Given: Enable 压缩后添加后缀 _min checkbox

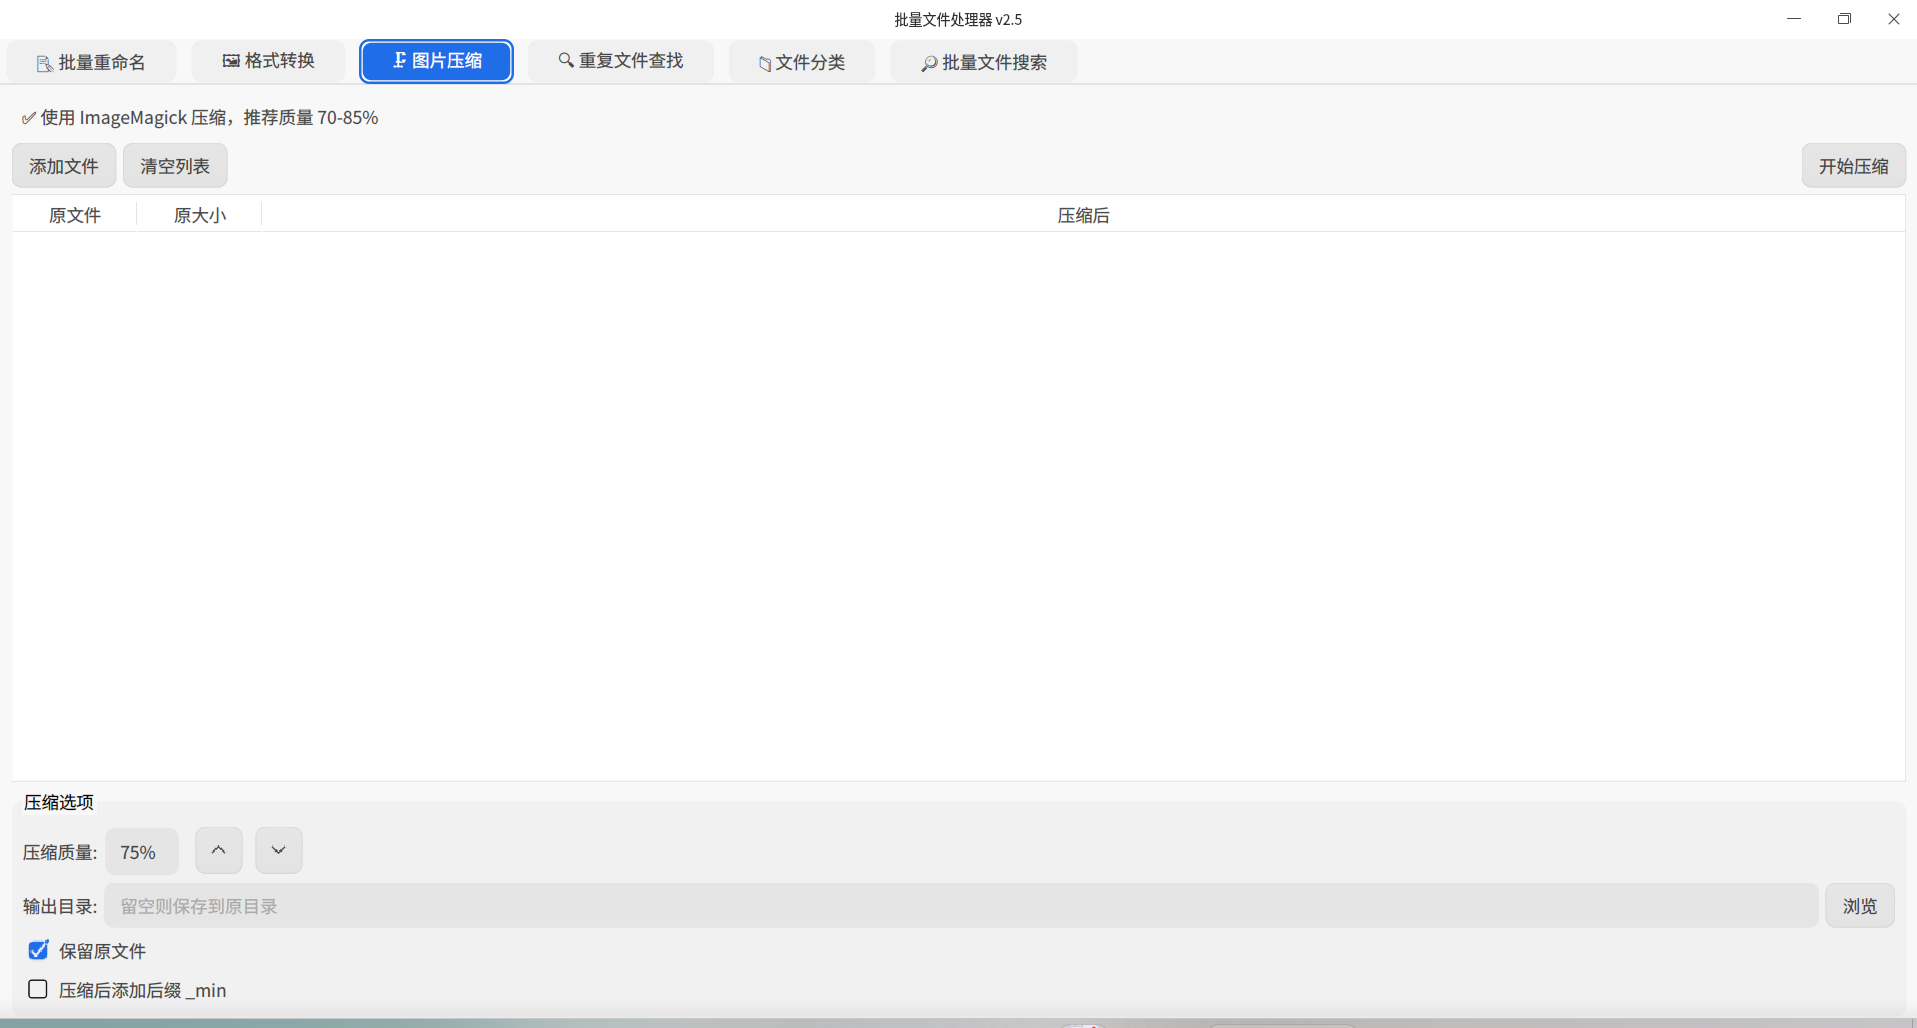Looking at the screenshot, I should pos(38,989).
